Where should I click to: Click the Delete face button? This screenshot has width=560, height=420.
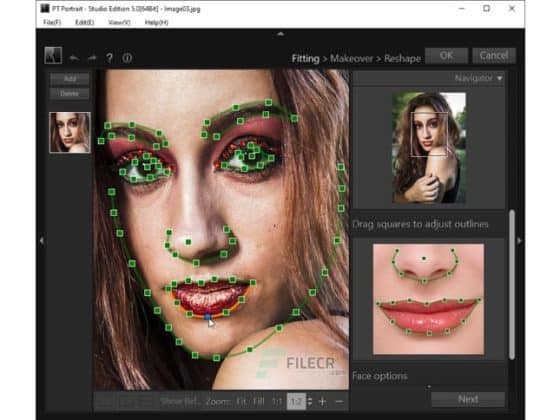pos(70,94)
